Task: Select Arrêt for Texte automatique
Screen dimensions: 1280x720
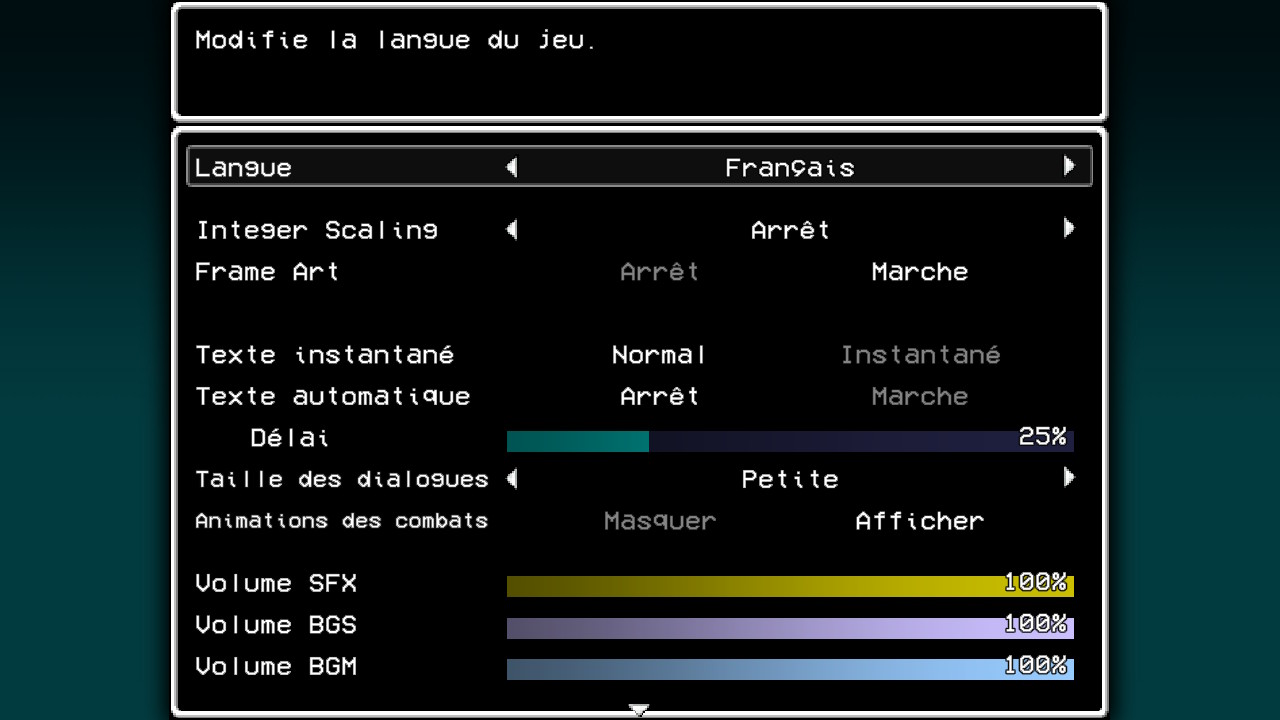Action: pyautogui.click(x=659, y=397)
